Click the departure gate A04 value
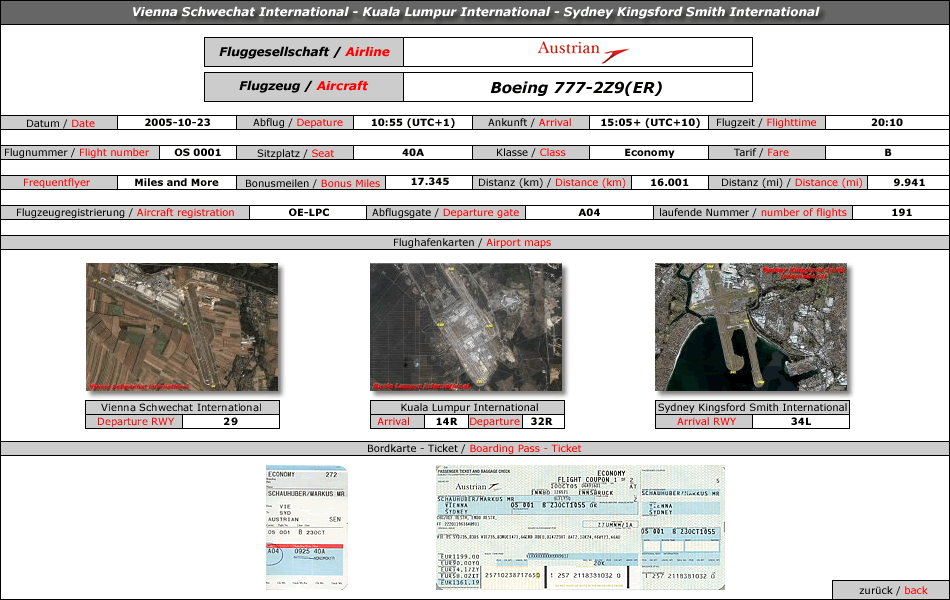 [589, 212]
